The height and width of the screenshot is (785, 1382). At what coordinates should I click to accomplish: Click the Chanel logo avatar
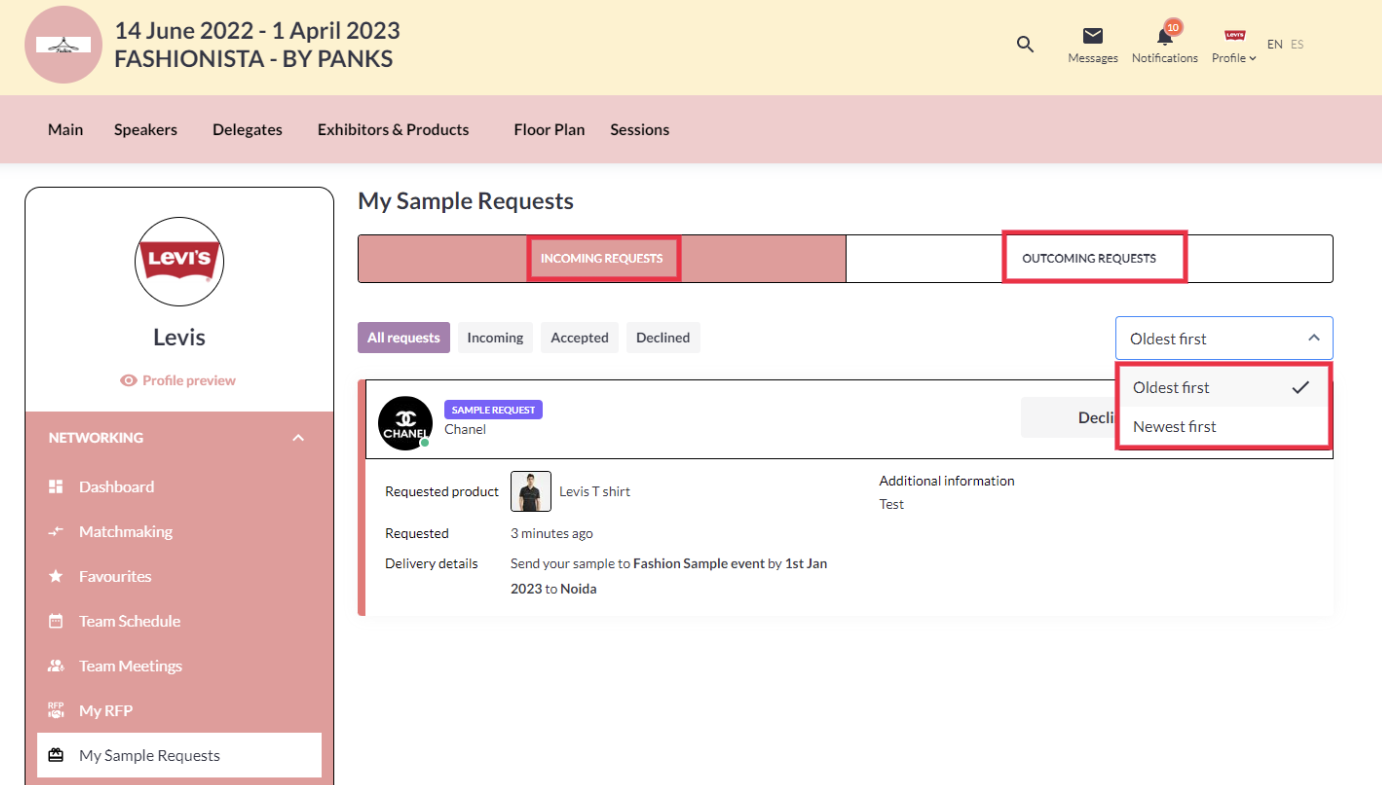coord(405,423)
